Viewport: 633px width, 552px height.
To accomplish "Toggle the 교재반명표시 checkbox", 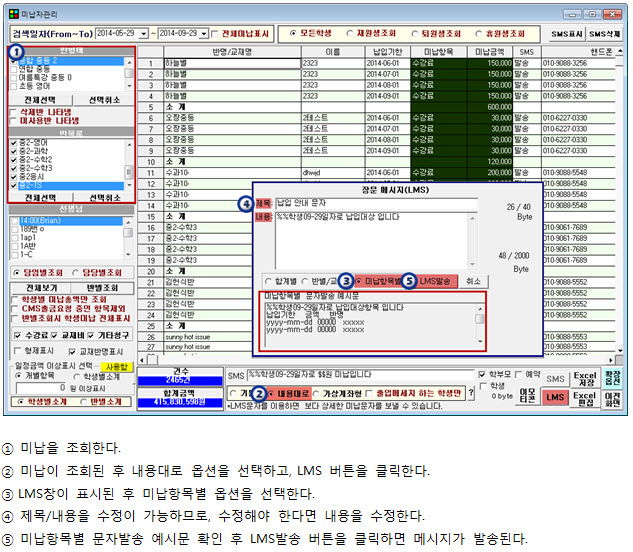I will [x=72, y=352].
